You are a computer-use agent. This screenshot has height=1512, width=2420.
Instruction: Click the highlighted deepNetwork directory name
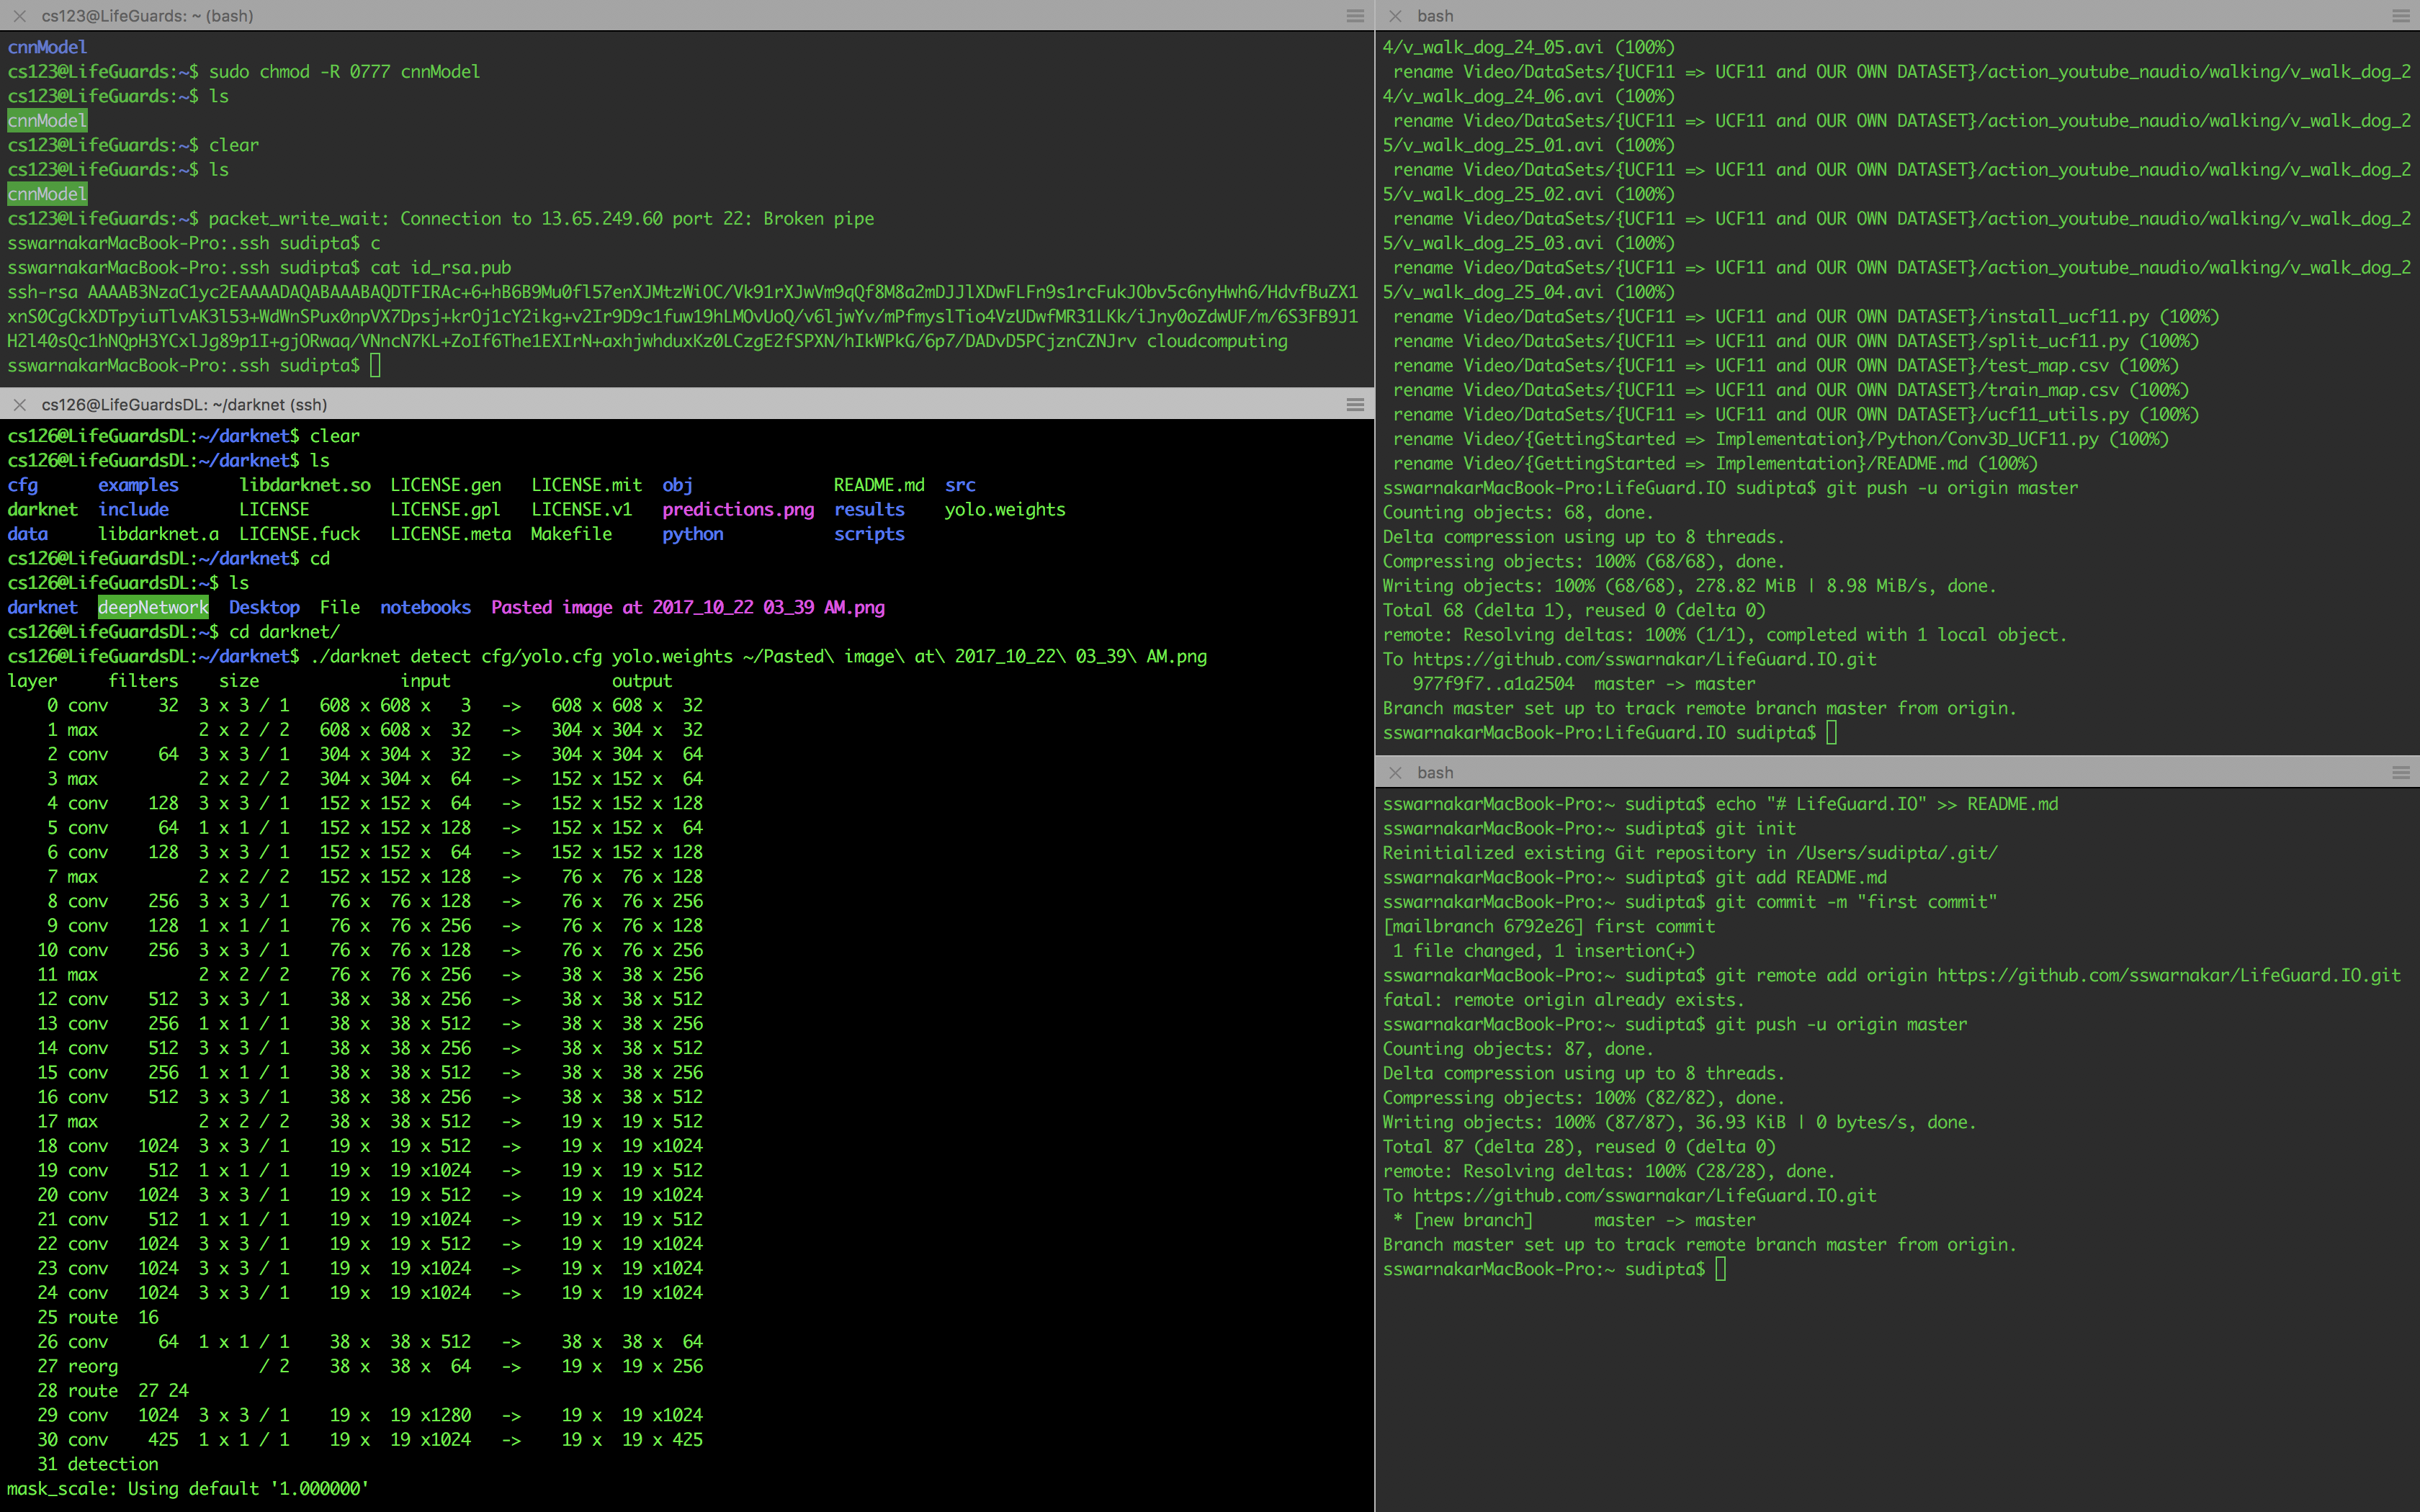point(153,608)
